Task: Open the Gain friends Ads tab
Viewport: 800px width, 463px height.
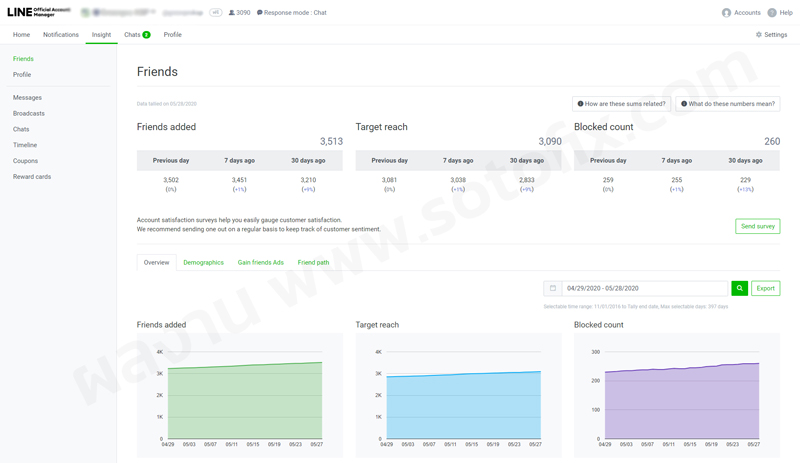Action: tap(260, 262)
